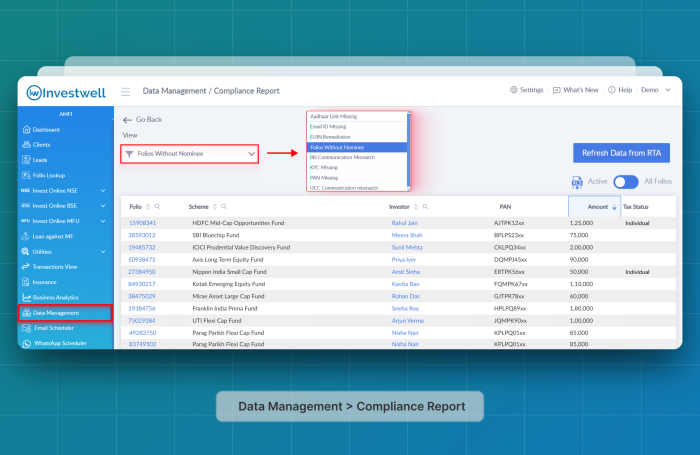The image size is (700, 455).
Task: Toggle Active / All Folios switch
Action: click(625, 182)
